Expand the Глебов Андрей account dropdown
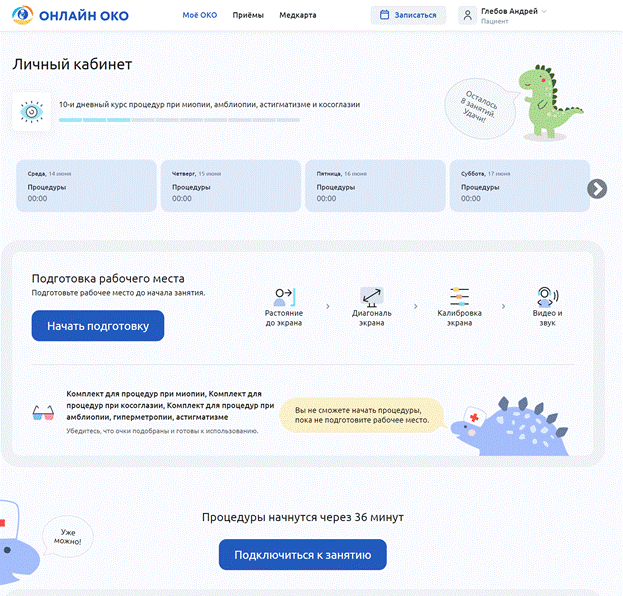Screen dimensions: 623x596 [544, 11]
